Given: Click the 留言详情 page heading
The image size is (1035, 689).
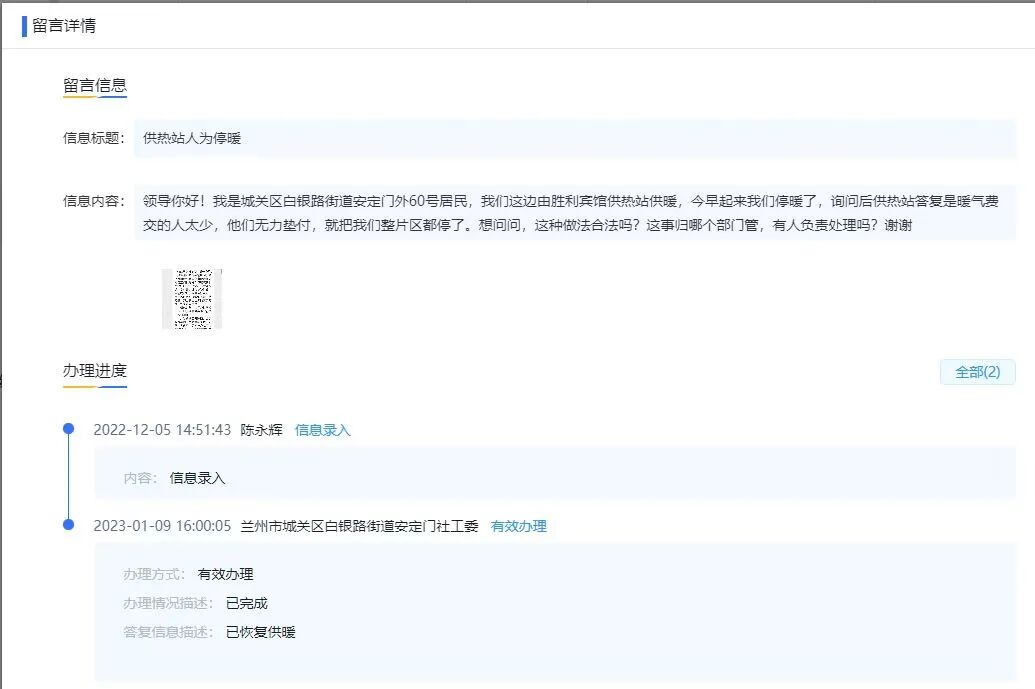Looking at the screenshot, I should tap(64, 26).
